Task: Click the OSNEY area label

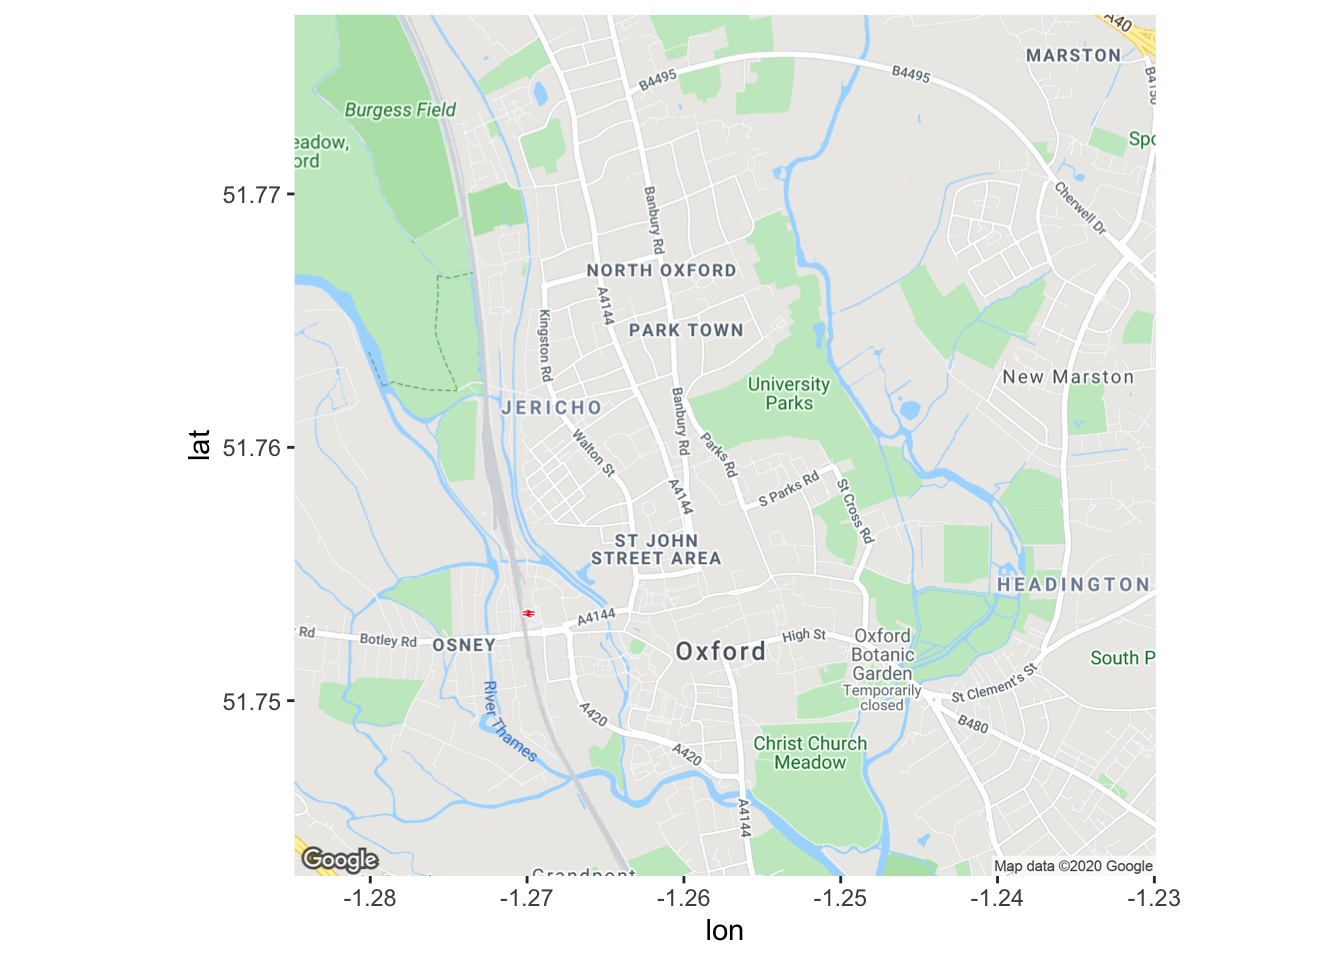Action: pos(464,646)
